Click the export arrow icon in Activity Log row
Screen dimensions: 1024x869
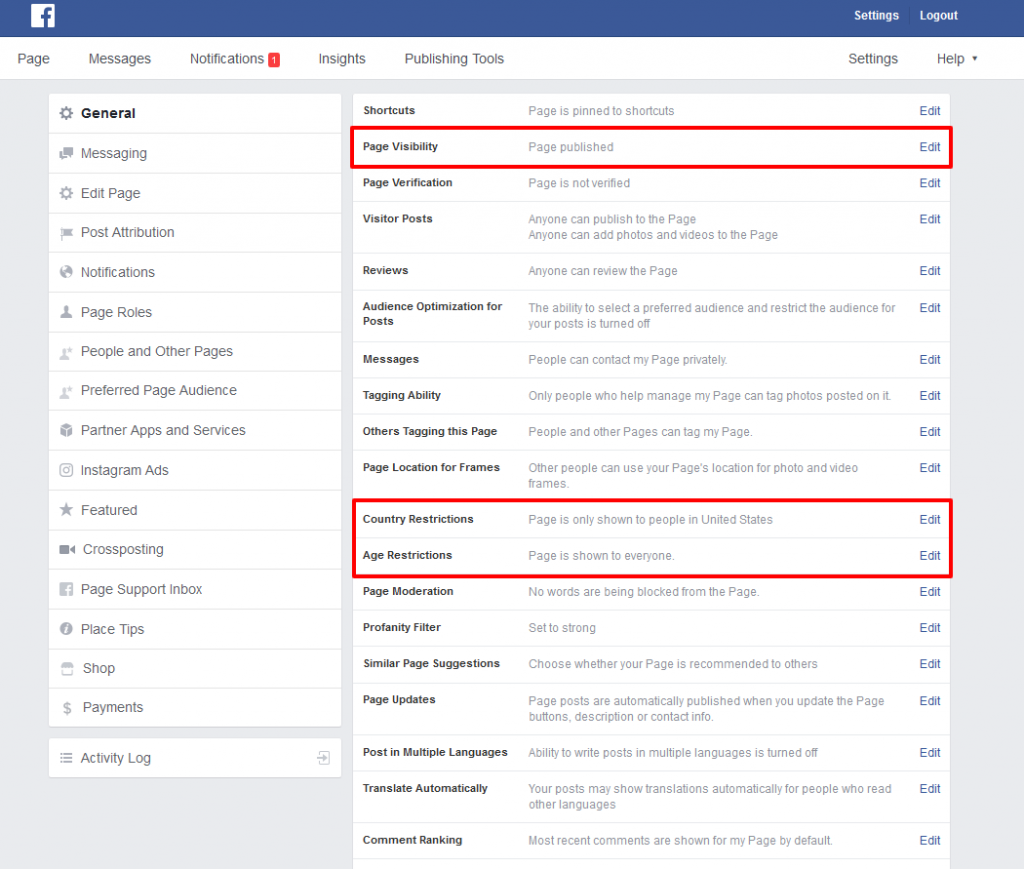(x=322, y=758)
